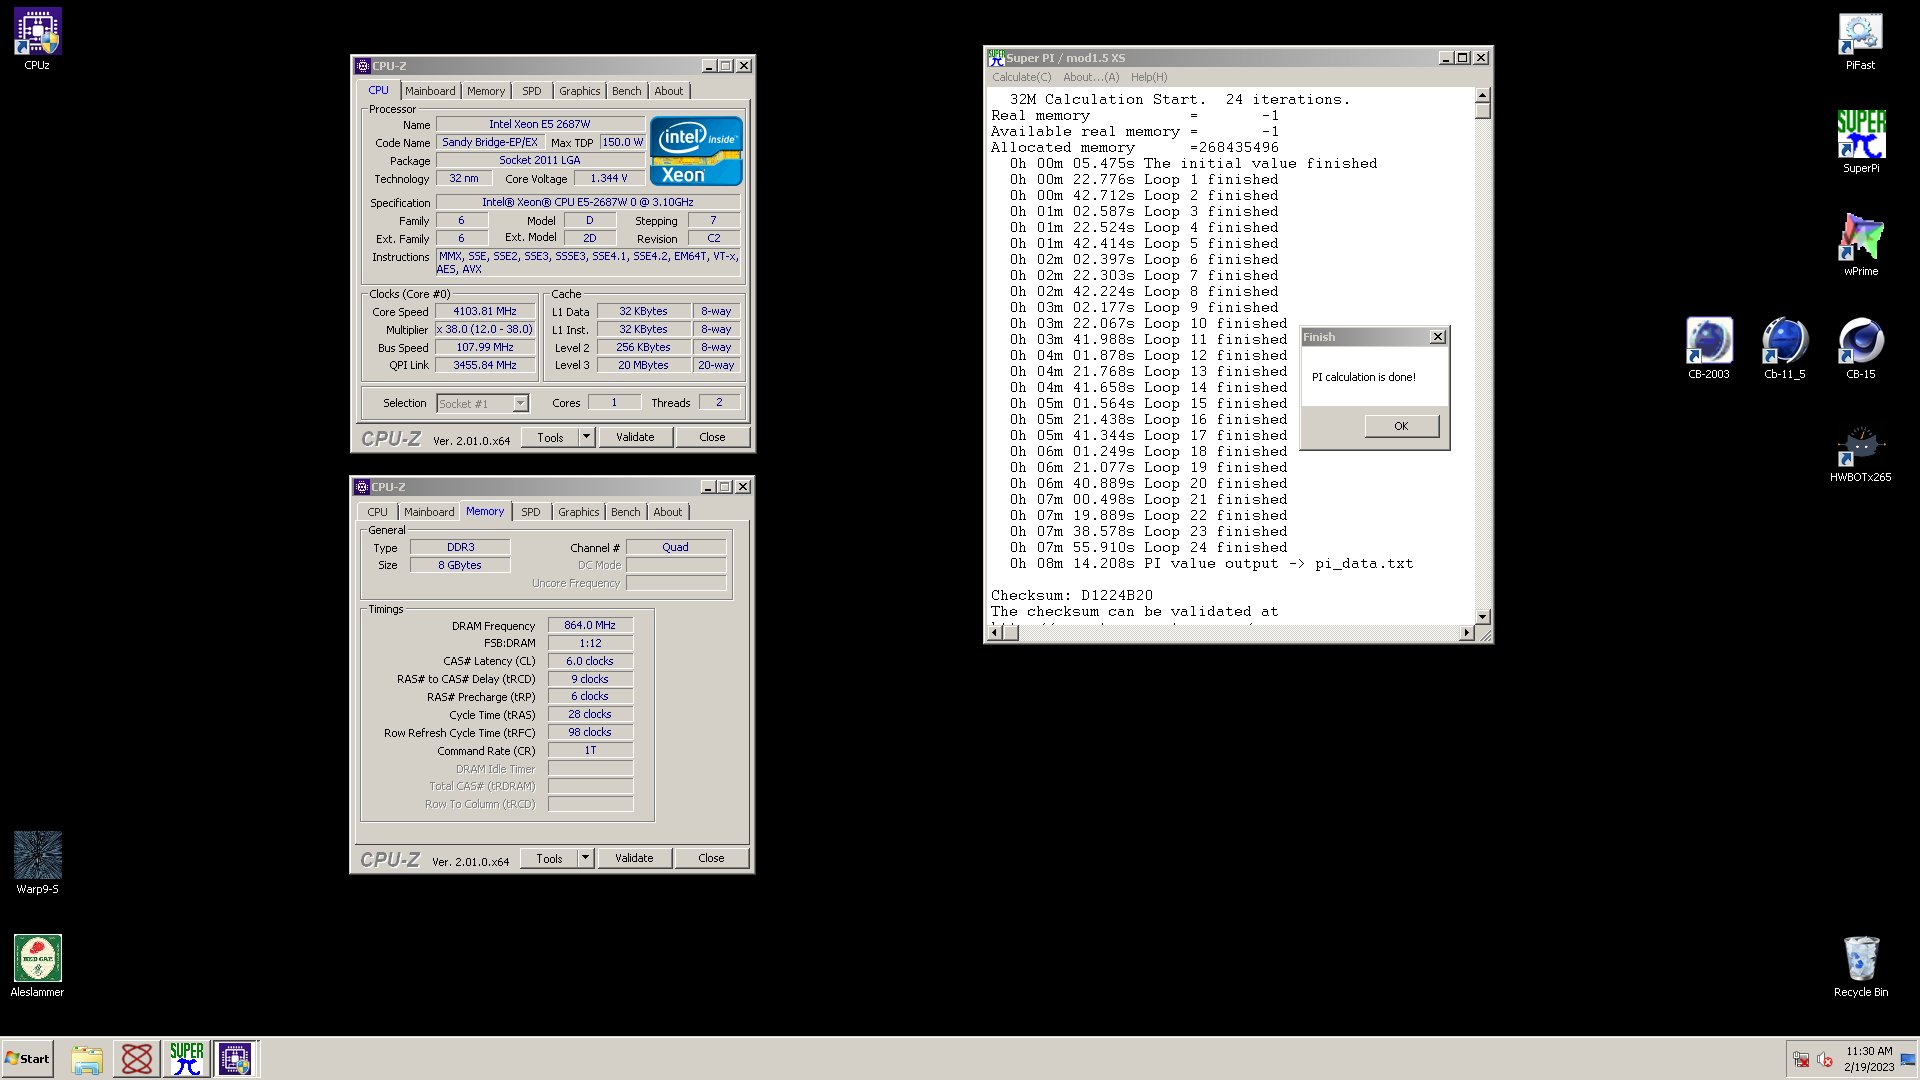Click the Validate button in upper CPU-Z

click(x=635, y=437)
